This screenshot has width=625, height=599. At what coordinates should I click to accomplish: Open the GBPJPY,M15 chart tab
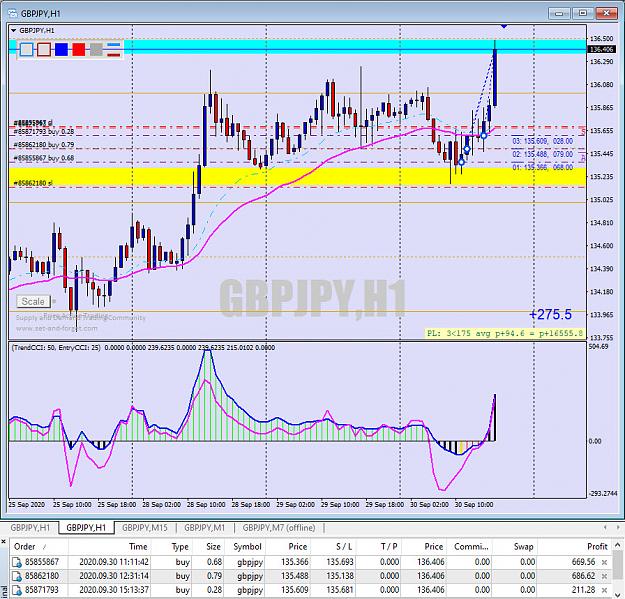(x=145, y=528)
